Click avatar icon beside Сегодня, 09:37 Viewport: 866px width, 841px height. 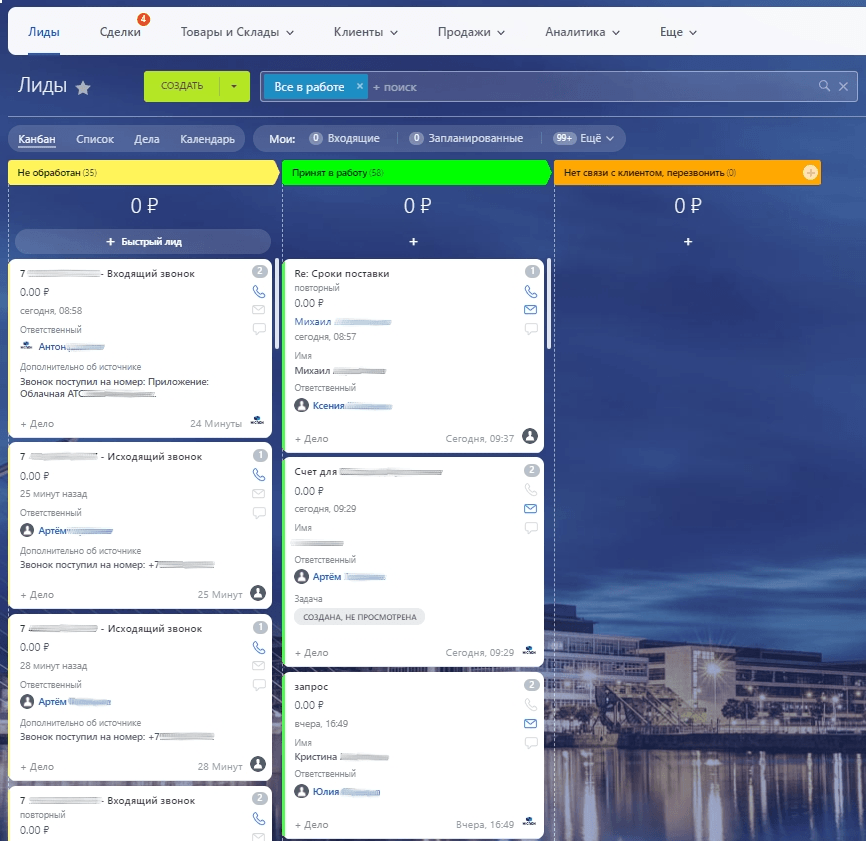530,436
